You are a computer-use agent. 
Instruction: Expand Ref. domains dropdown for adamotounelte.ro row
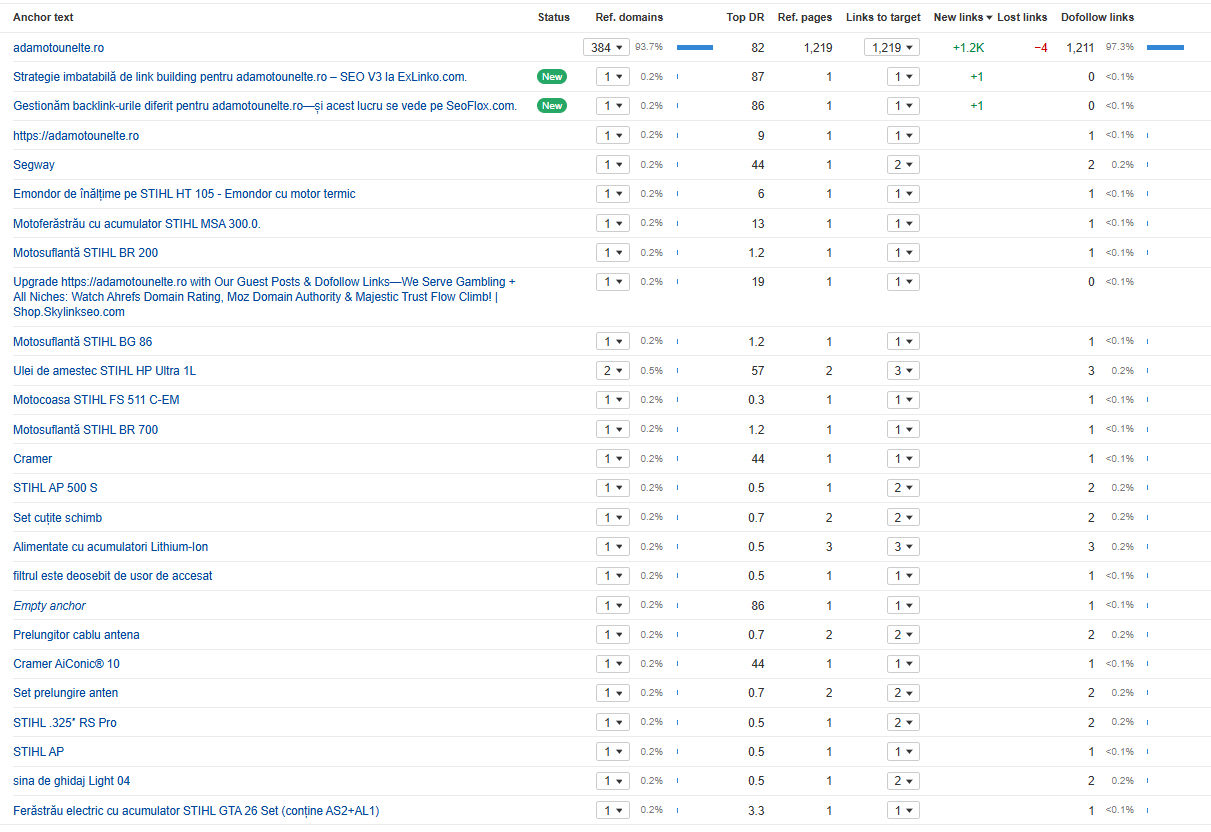606,47
